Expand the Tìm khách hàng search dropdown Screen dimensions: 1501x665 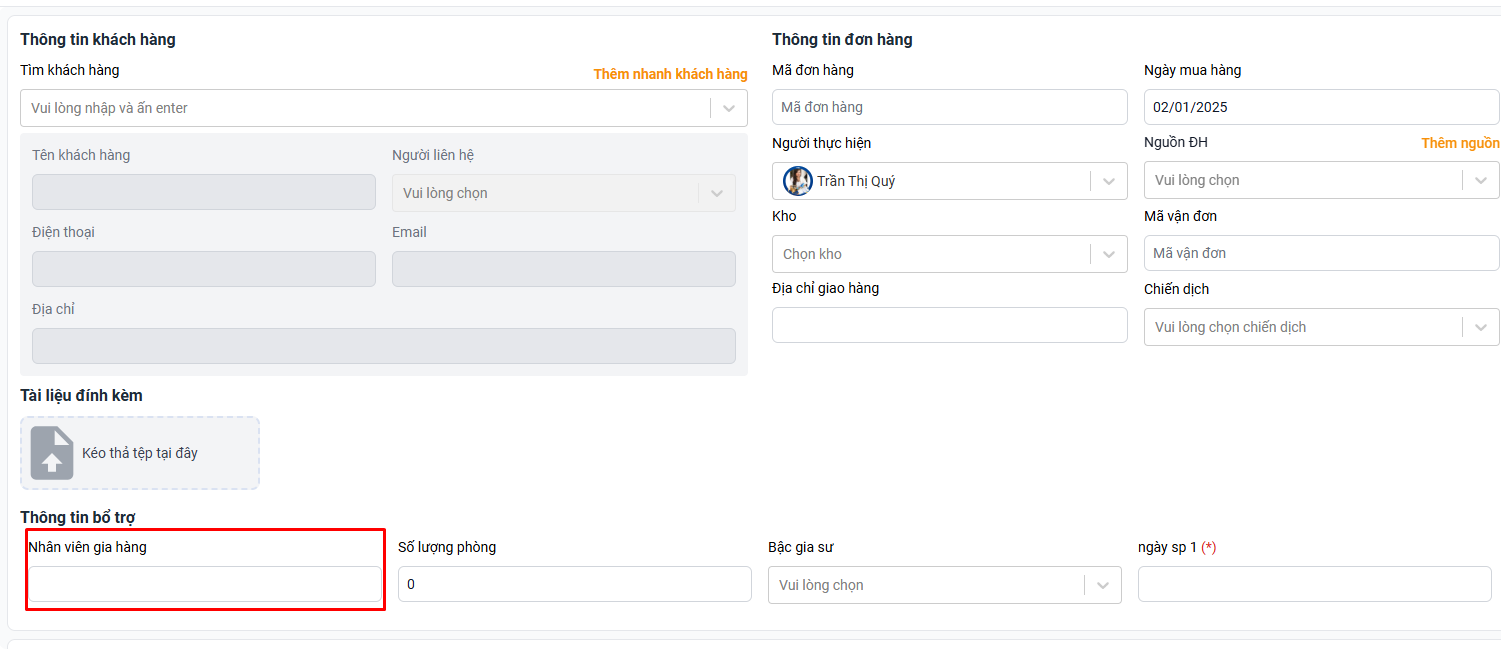pyautogui.click(x=729, y=108)
